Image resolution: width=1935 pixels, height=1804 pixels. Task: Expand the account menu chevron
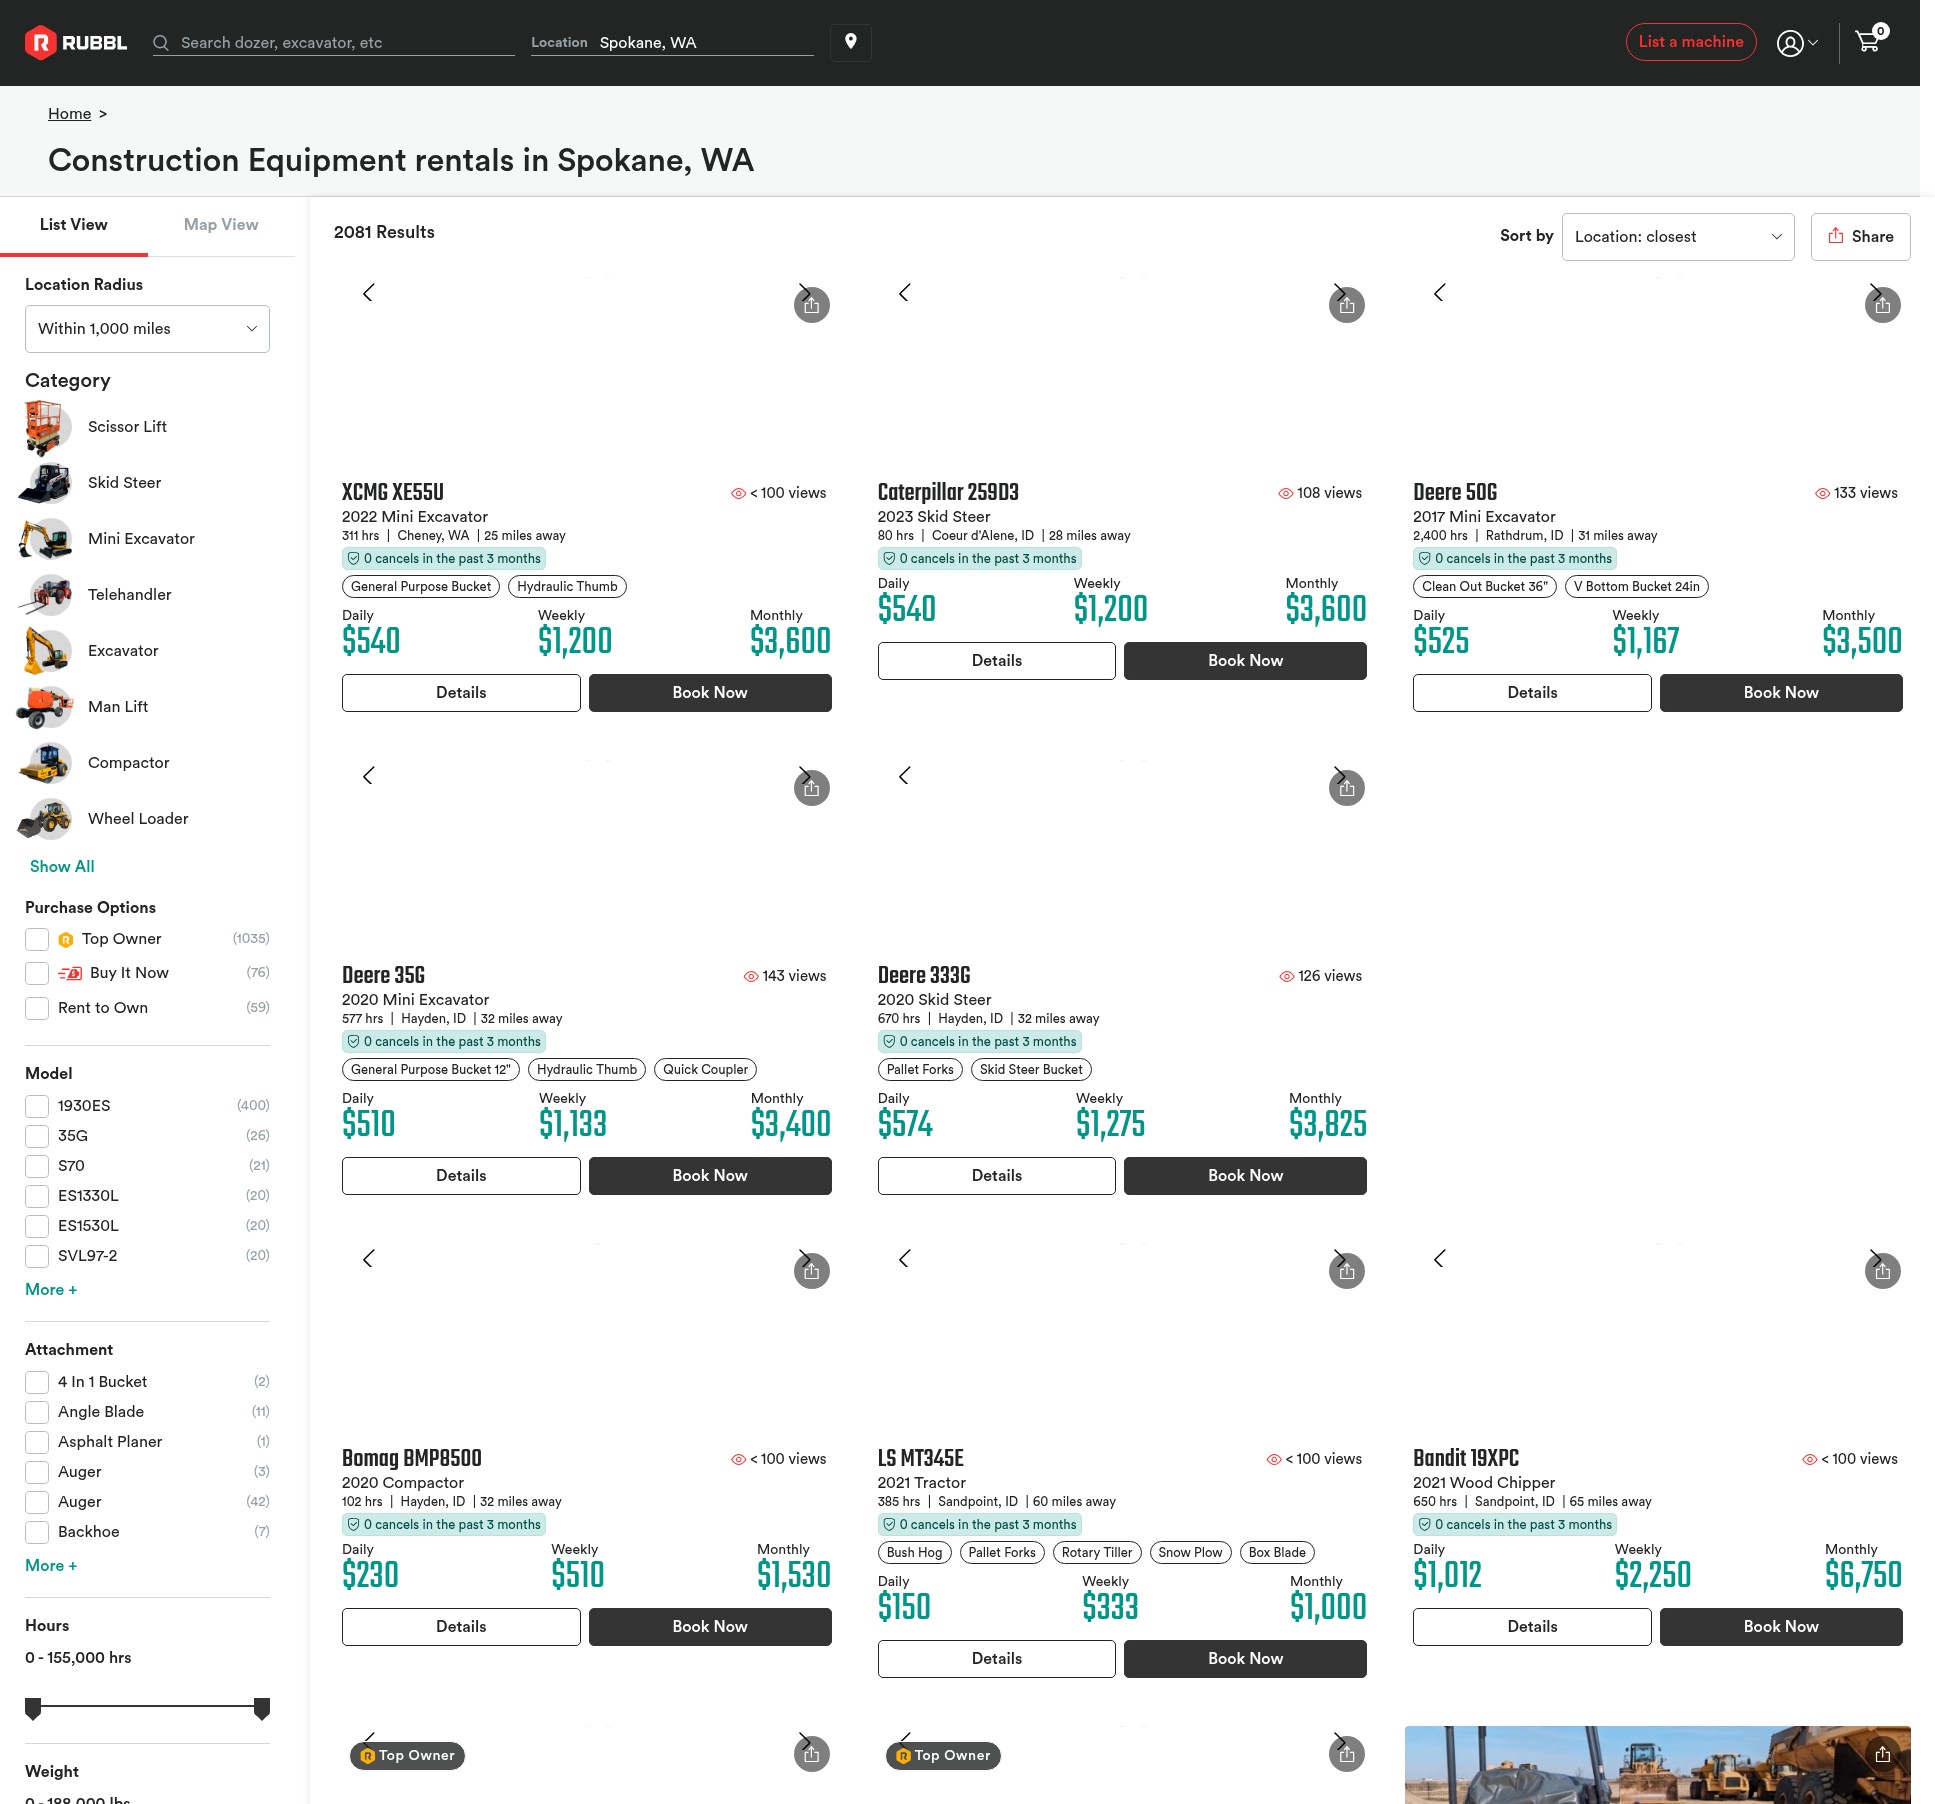pyautogui.click(x=1813, y=43)
